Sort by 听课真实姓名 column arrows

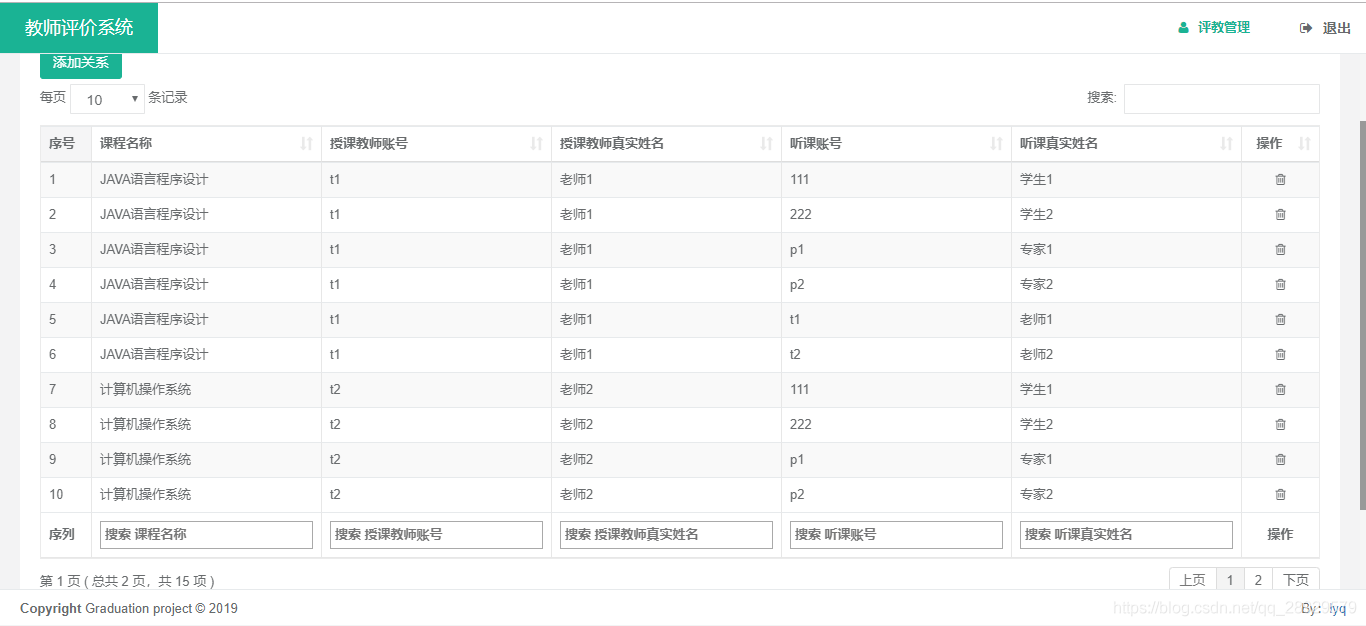(x=1226, y=144)
